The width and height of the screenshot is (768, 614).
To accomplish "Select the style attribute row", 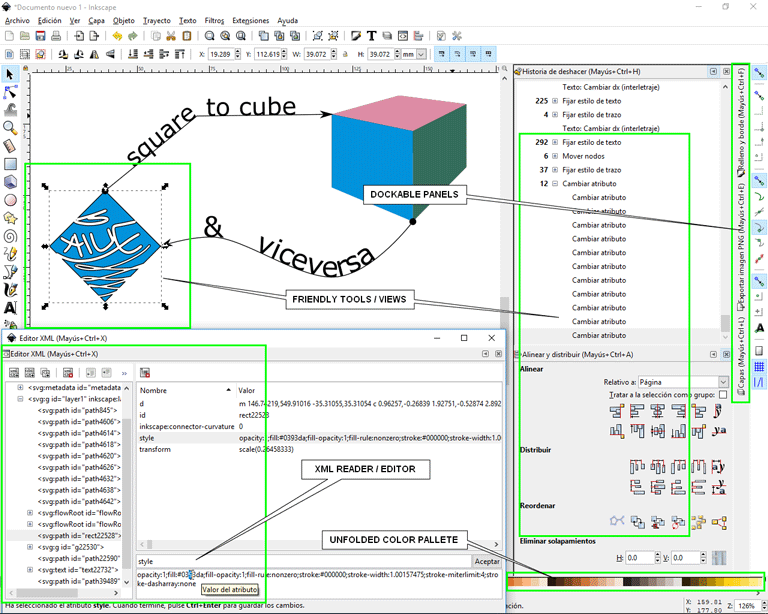I will 319,438.
